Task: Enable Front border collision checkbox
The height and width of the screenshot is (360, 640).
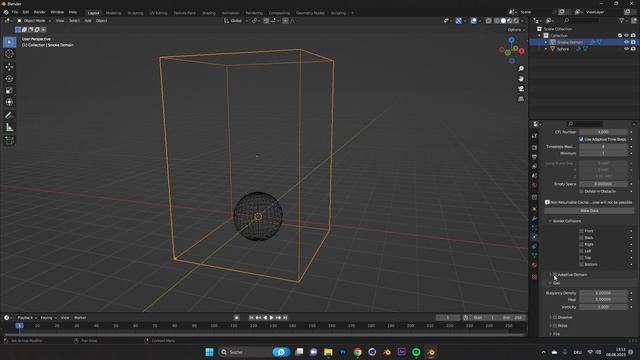Action: (581, 231)
